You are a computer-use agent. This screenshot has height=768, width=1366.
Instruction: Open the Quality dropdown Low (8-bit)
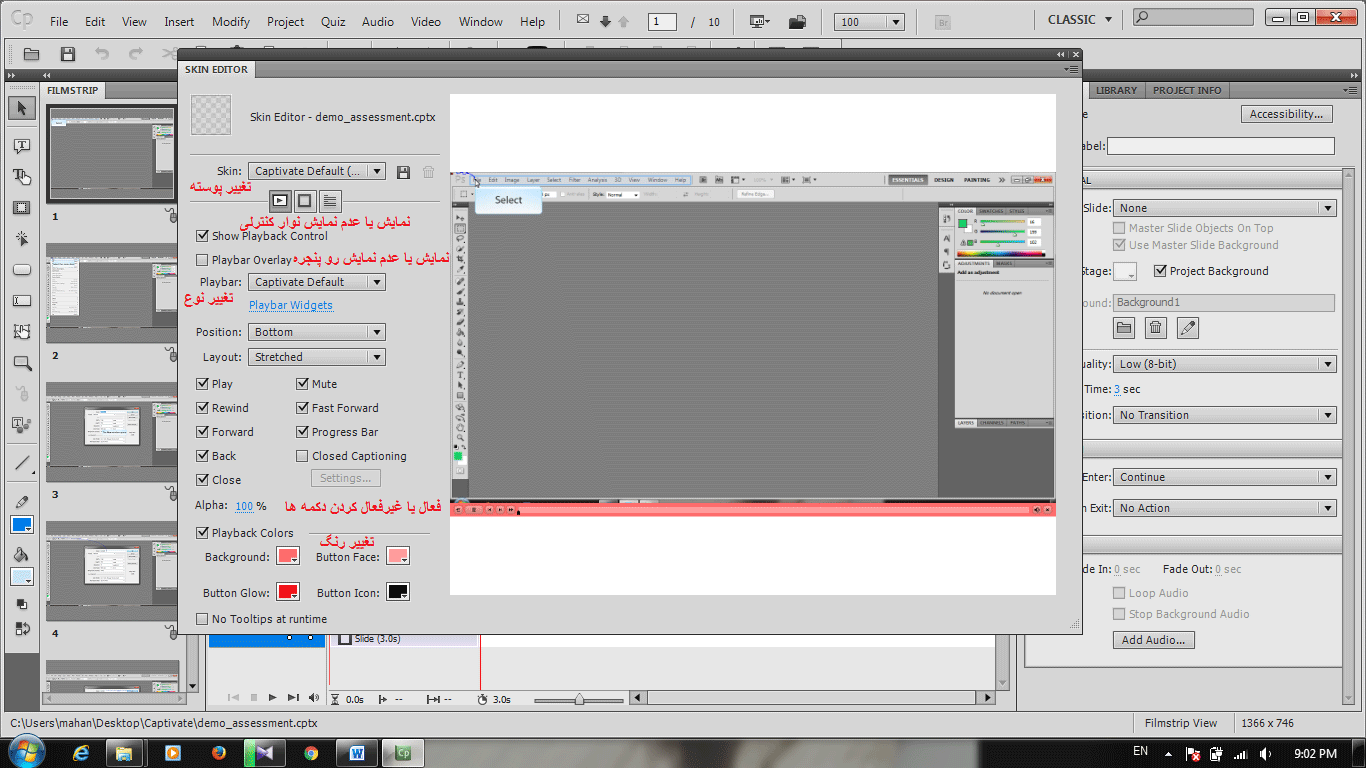click(1225, 364)
